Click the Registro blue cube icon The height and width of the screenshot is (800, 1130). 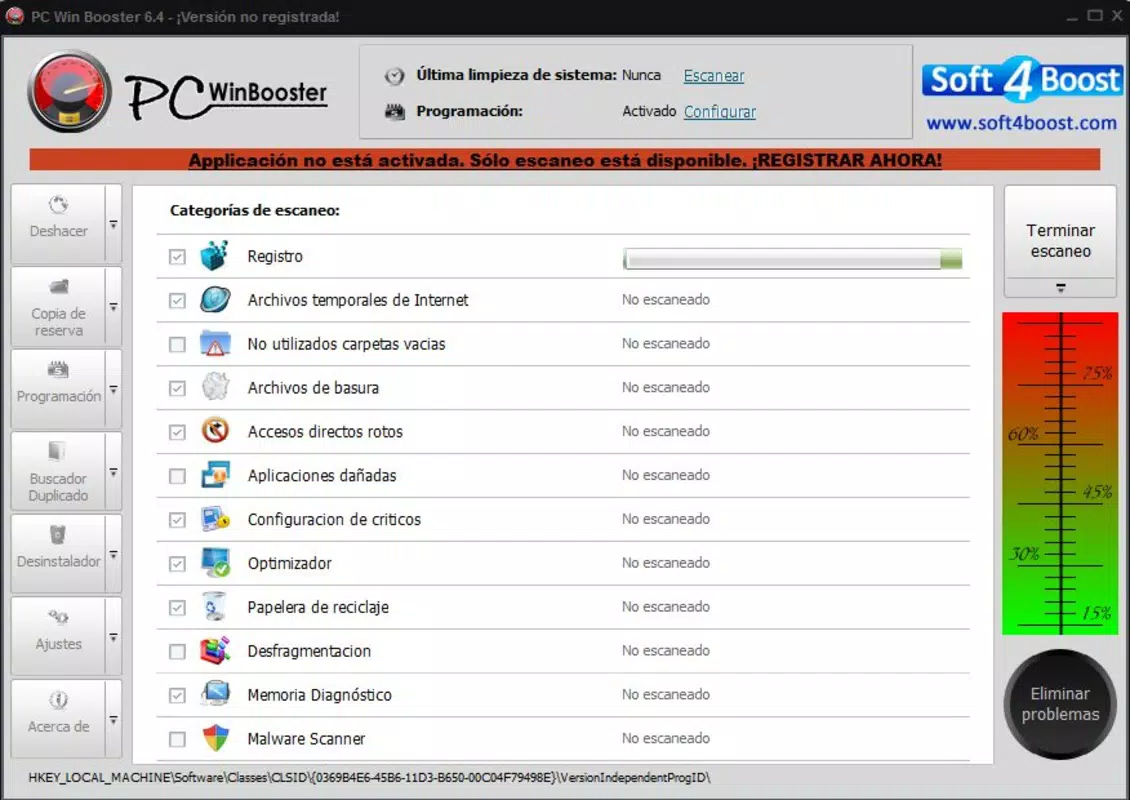(x=215, y=256)
